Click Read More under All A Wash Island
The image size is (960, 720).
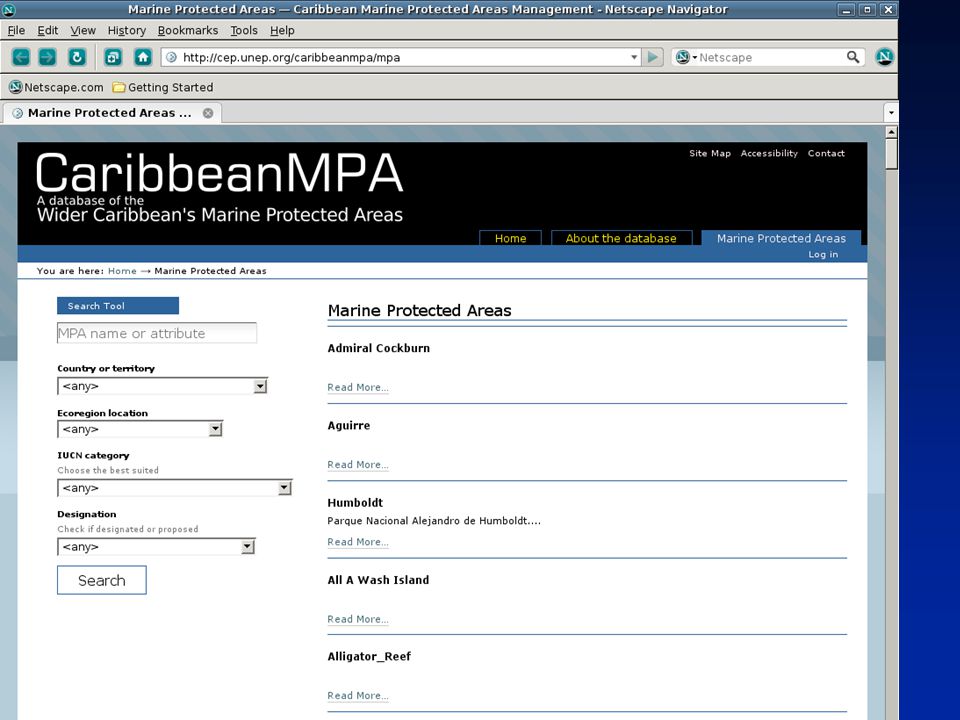(358, 618)
